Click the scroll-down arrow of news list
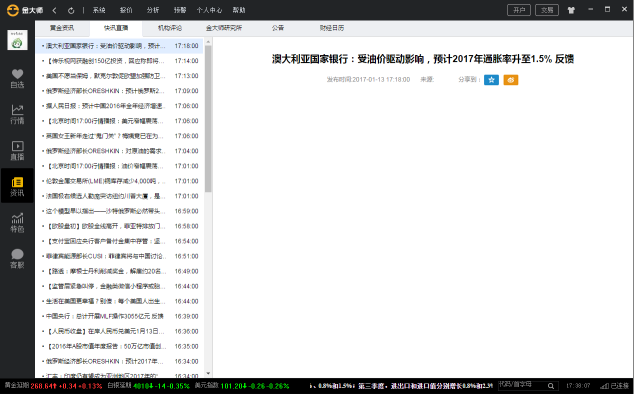The image size is (634, 394). tap(208, 373)
